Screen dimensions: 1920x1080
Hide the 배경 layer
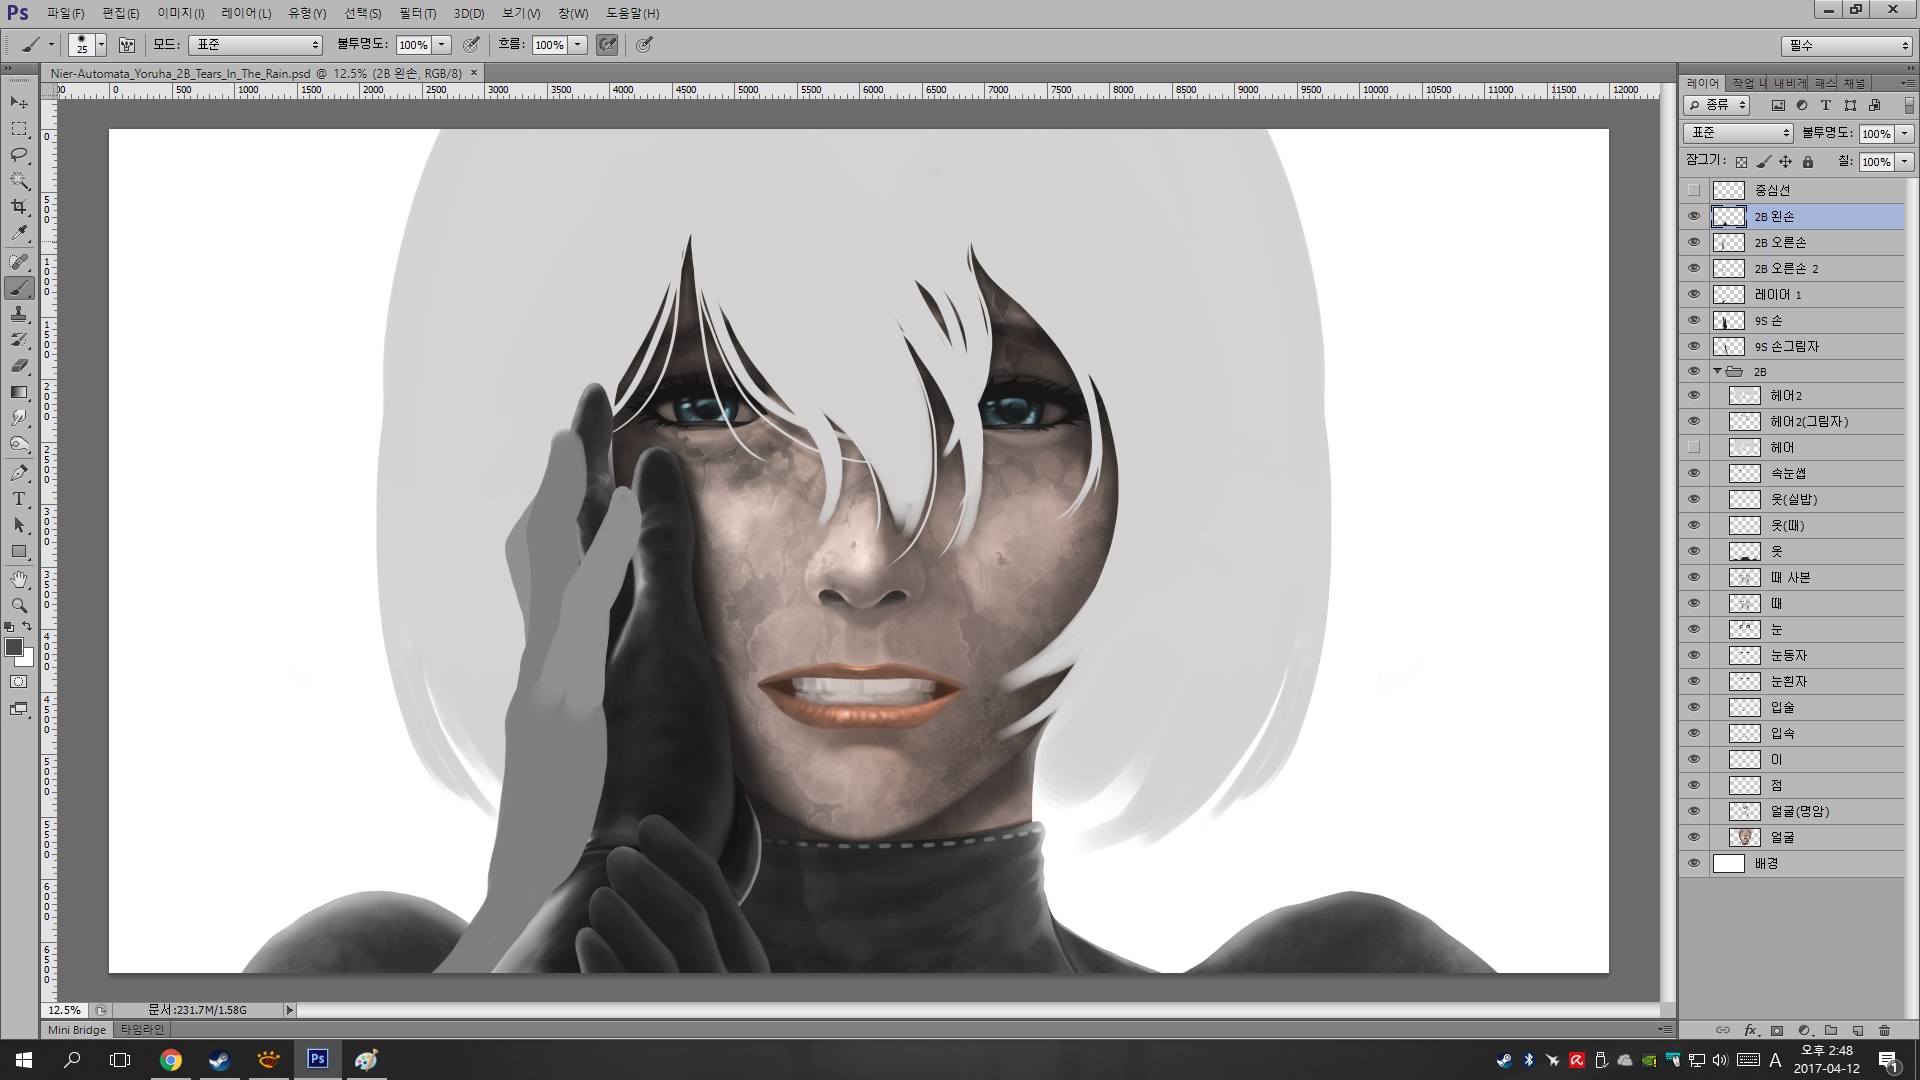click(x=1693, y=863)
